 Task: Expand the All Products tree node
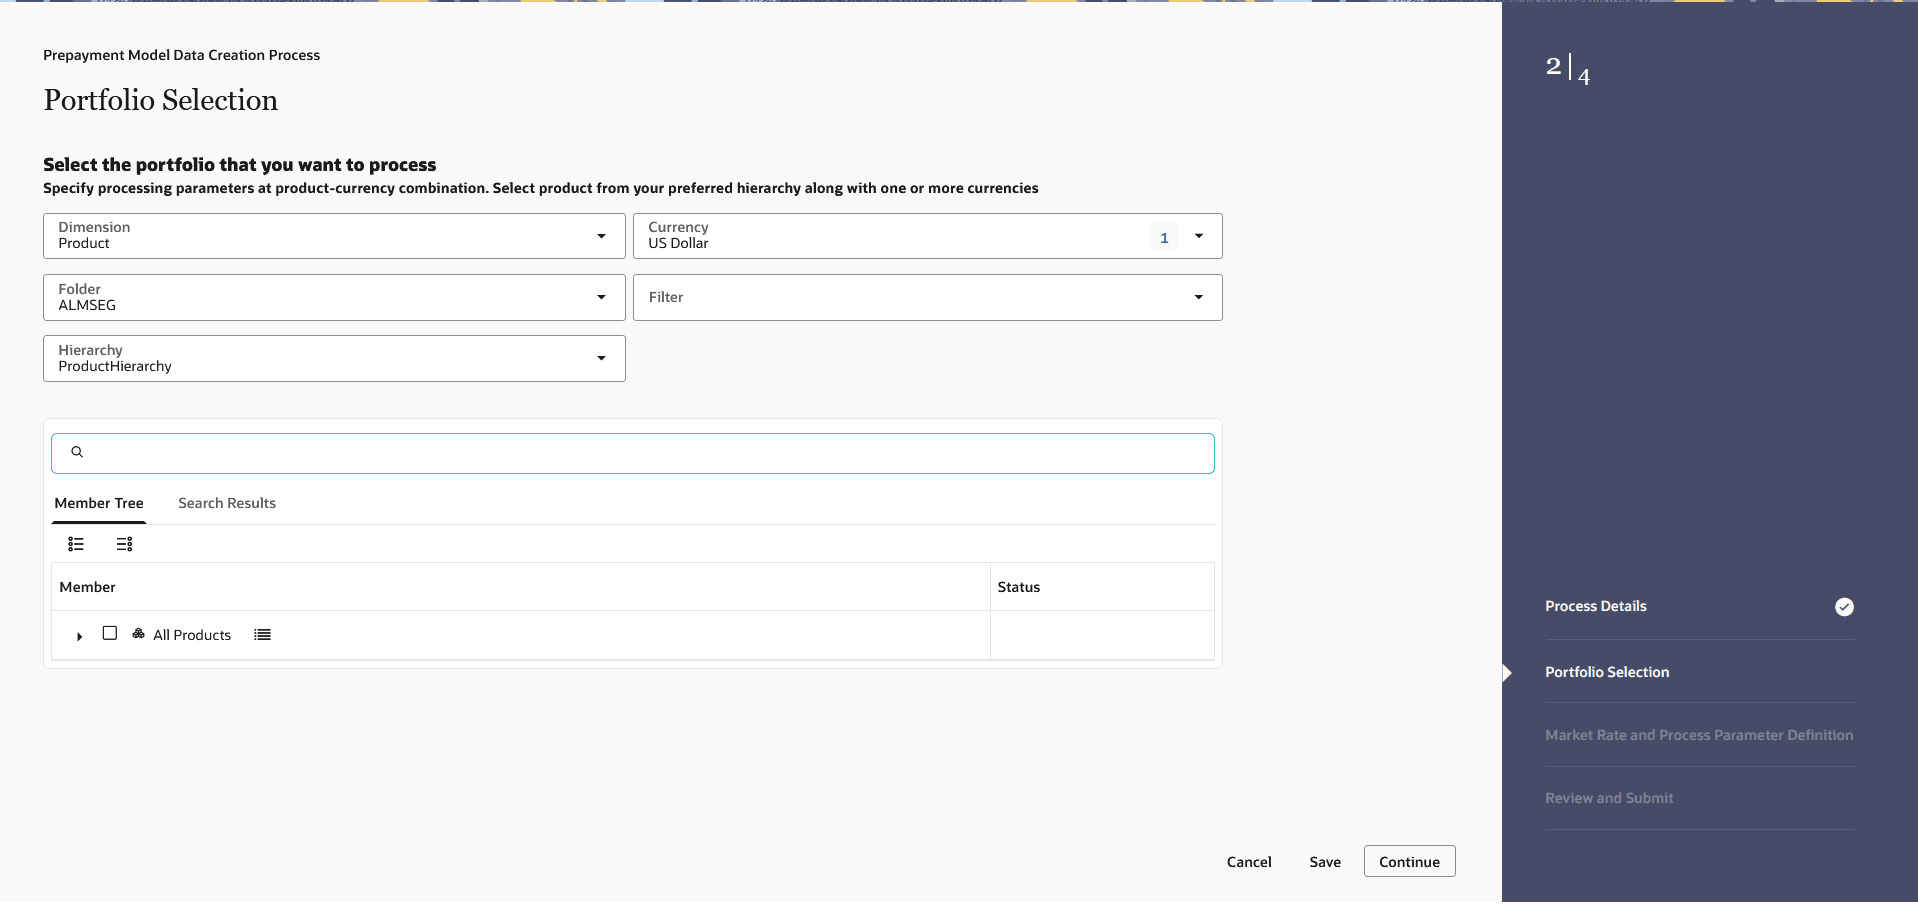80,636
